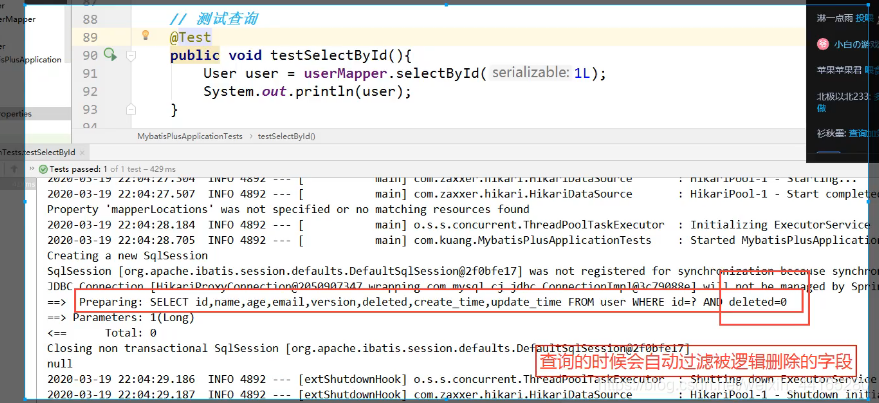Click 'Closing non transactional SqlSession' console line
Screen dimensions: 879x403
point(368,348)
